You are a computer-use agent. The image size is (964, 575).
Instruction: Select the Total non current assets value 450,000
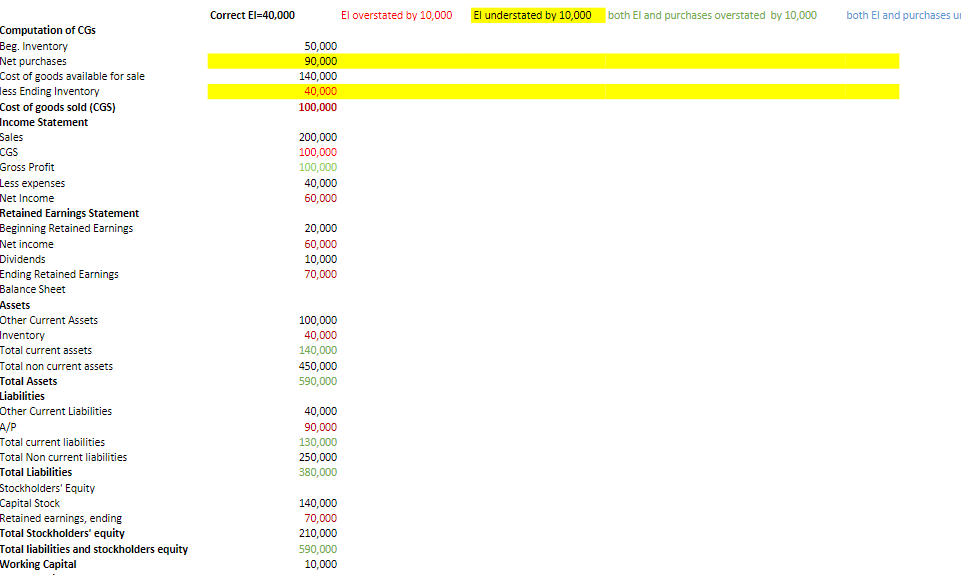[318, 366]
